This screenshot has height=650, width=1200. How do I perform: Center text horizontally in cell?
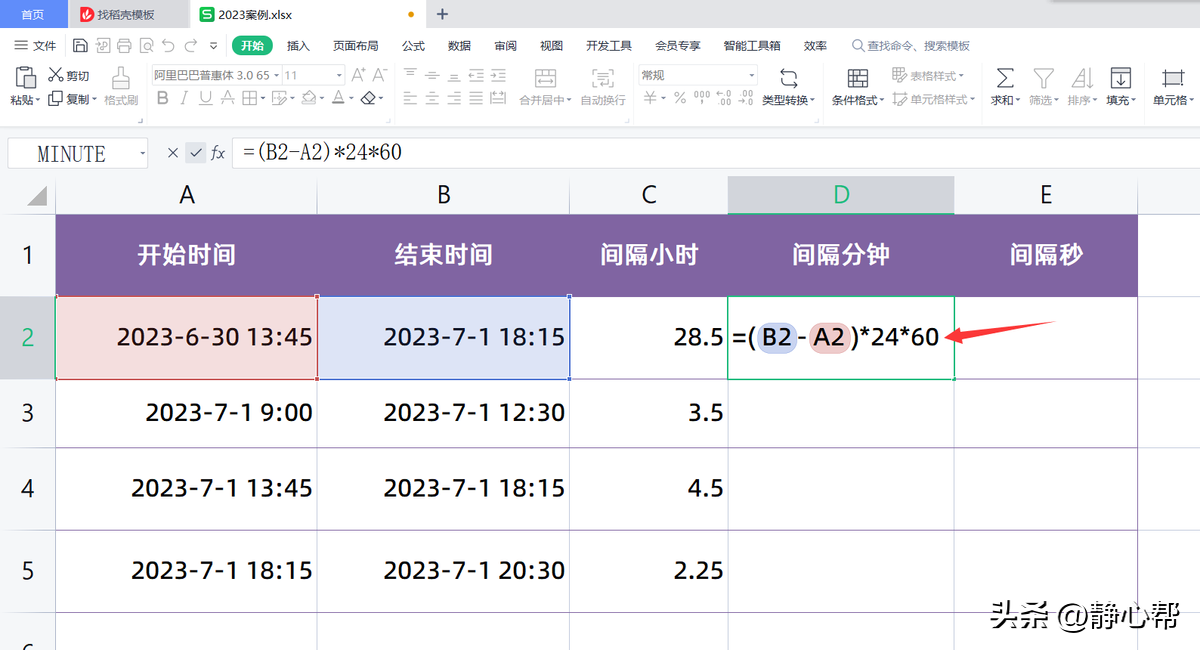tap(432, 98)
